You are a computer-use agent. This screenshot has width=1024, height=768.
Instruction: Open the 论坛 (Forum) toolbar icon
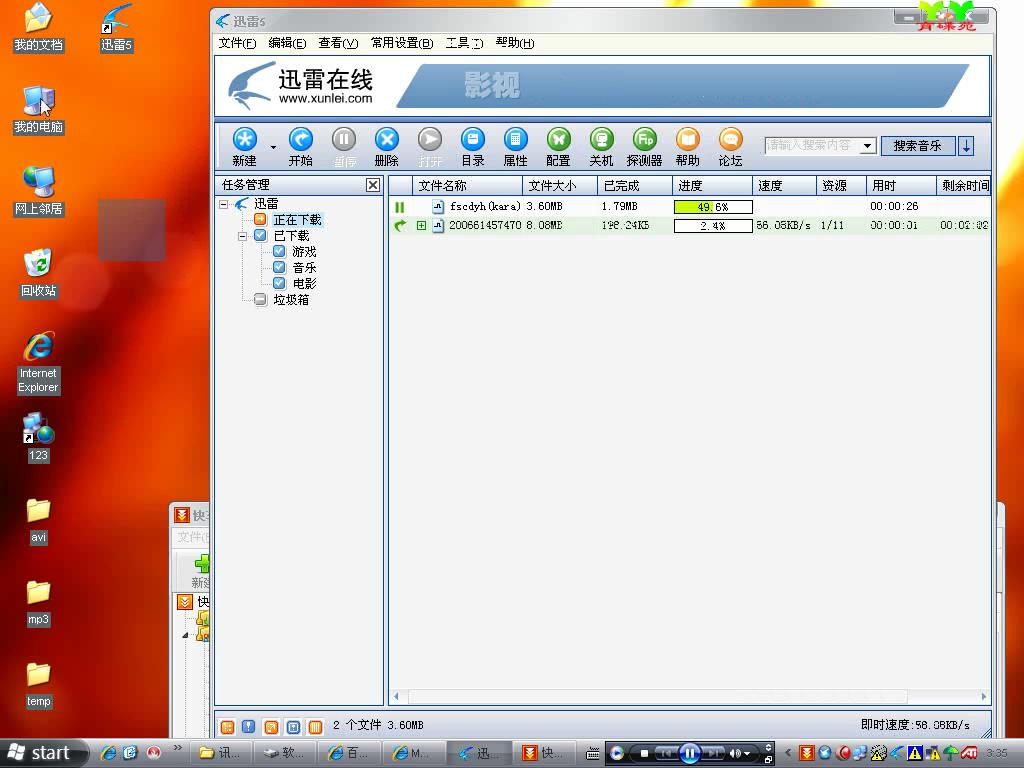point(730,147)
